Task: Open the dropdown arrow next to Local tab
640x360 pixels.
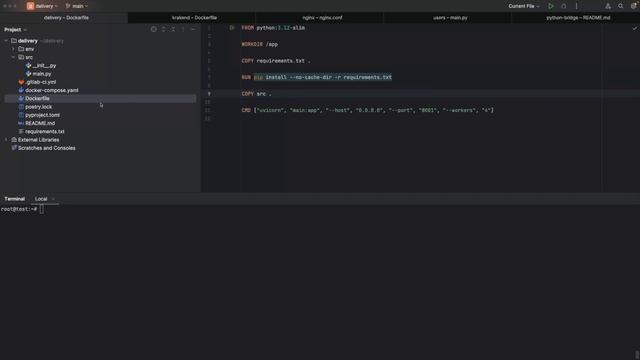Action: tap(53, 199)
